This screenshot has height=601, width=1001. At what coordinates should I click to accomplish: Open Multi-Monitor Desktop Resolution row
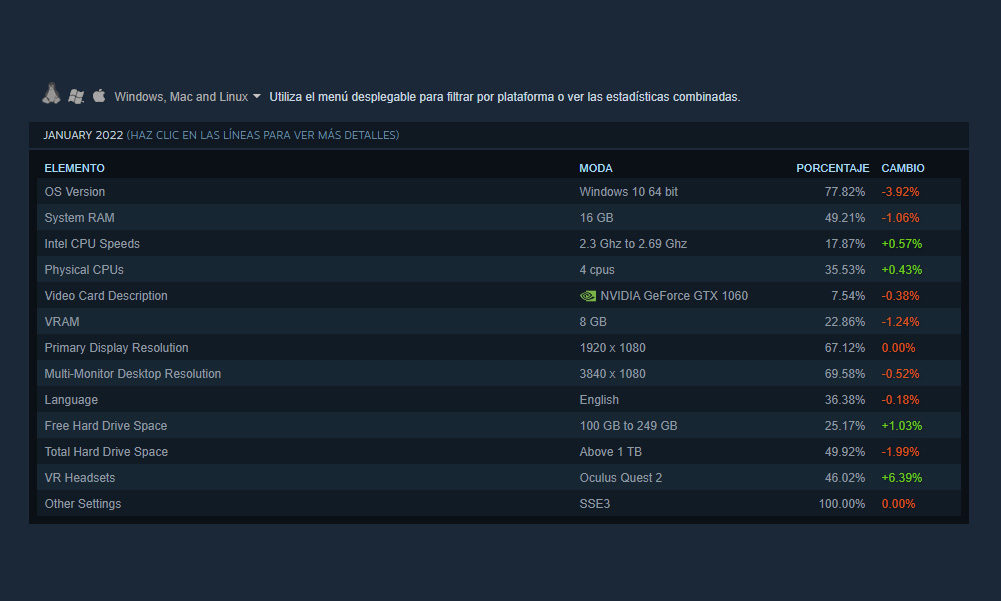click(x=133, y=374)
